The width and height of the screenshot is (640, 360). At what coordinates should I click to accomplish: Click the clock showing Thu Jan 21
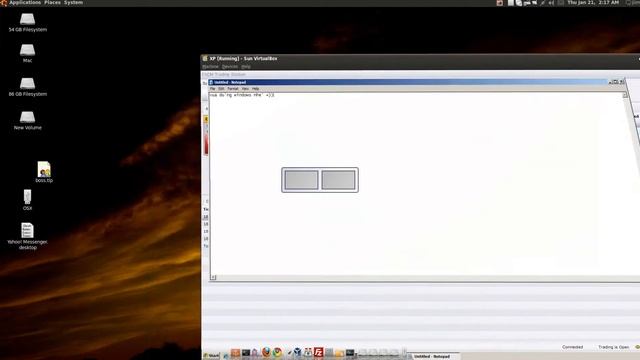(593, 2)
